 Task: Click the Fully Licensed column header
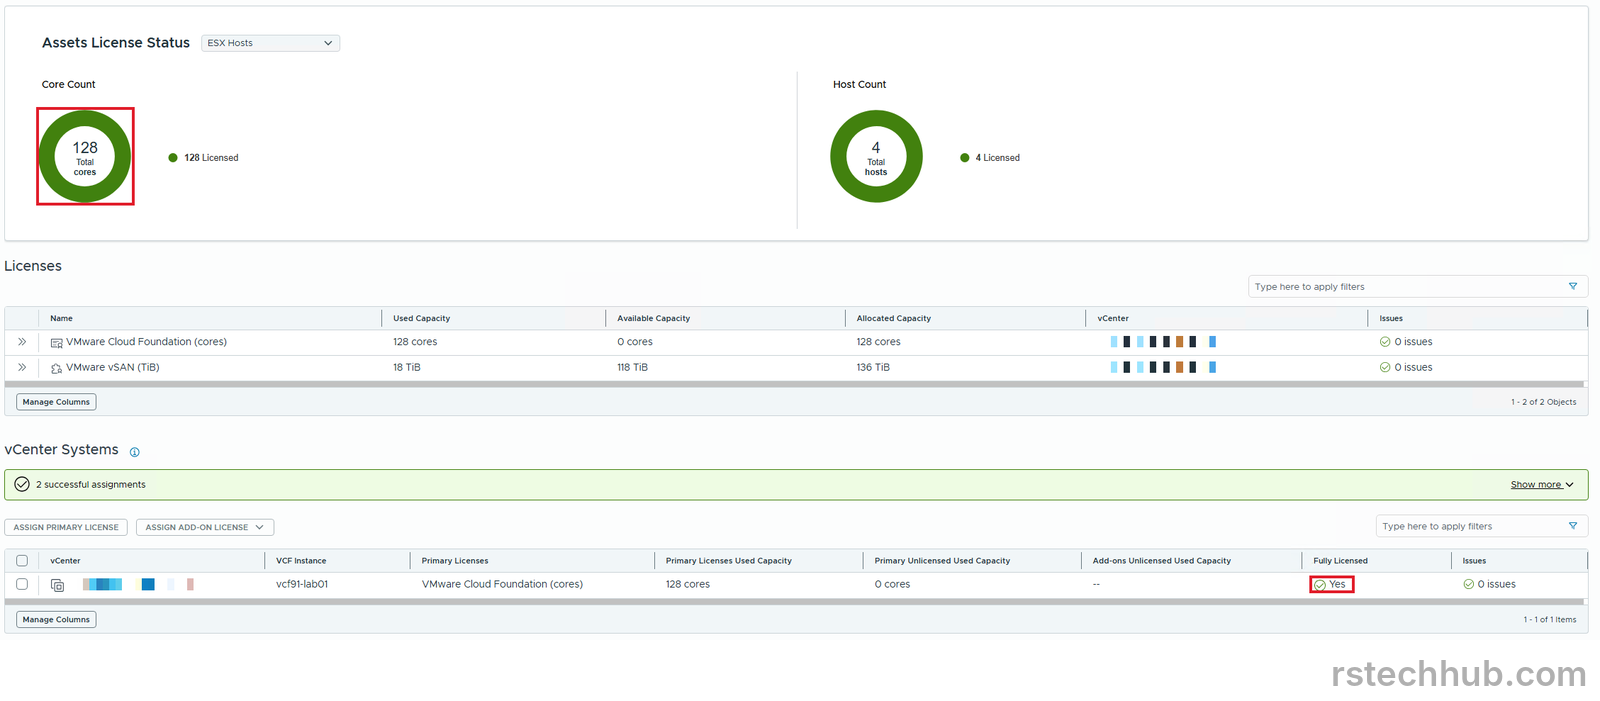[x=1340, y=561]
